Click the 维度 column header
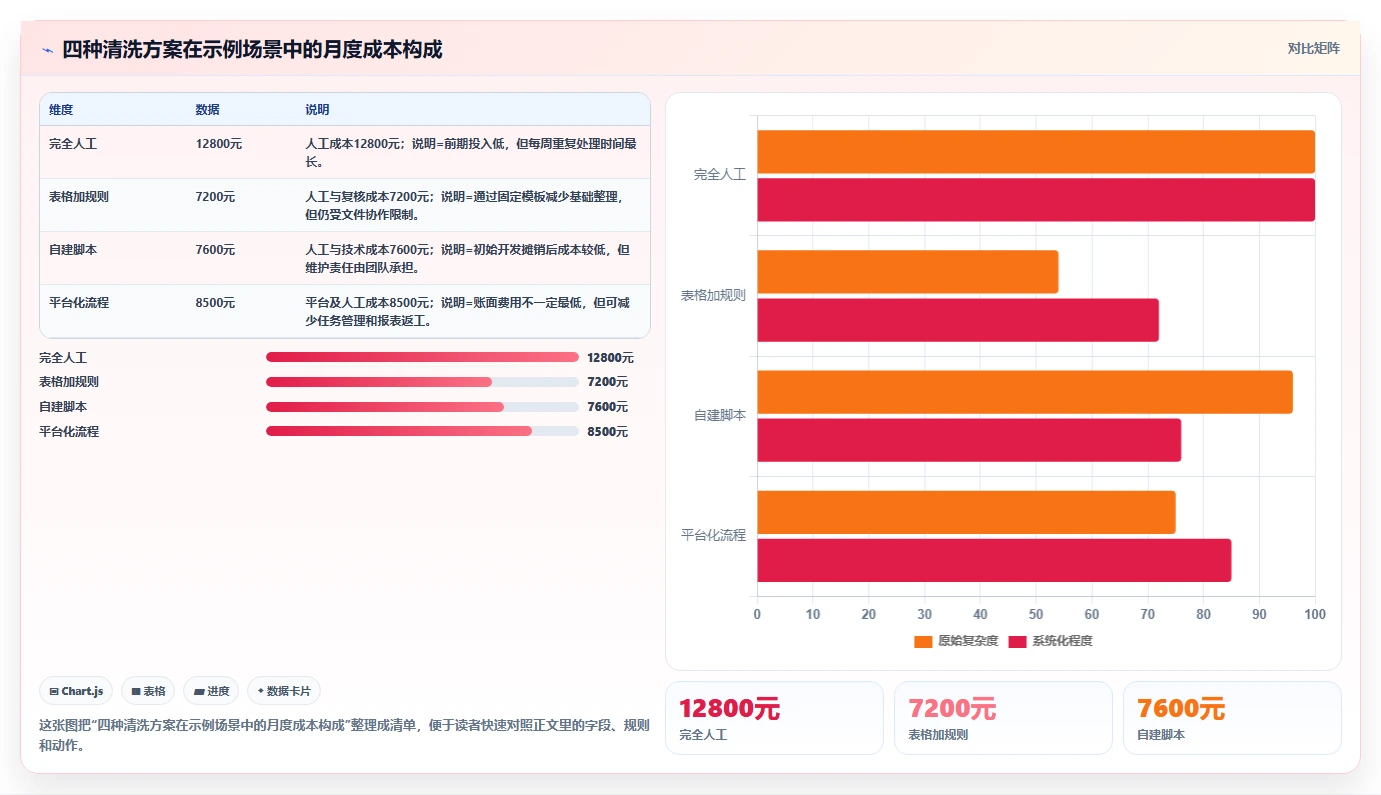This screenshot has height=795, width=1381. coord(61,109)
